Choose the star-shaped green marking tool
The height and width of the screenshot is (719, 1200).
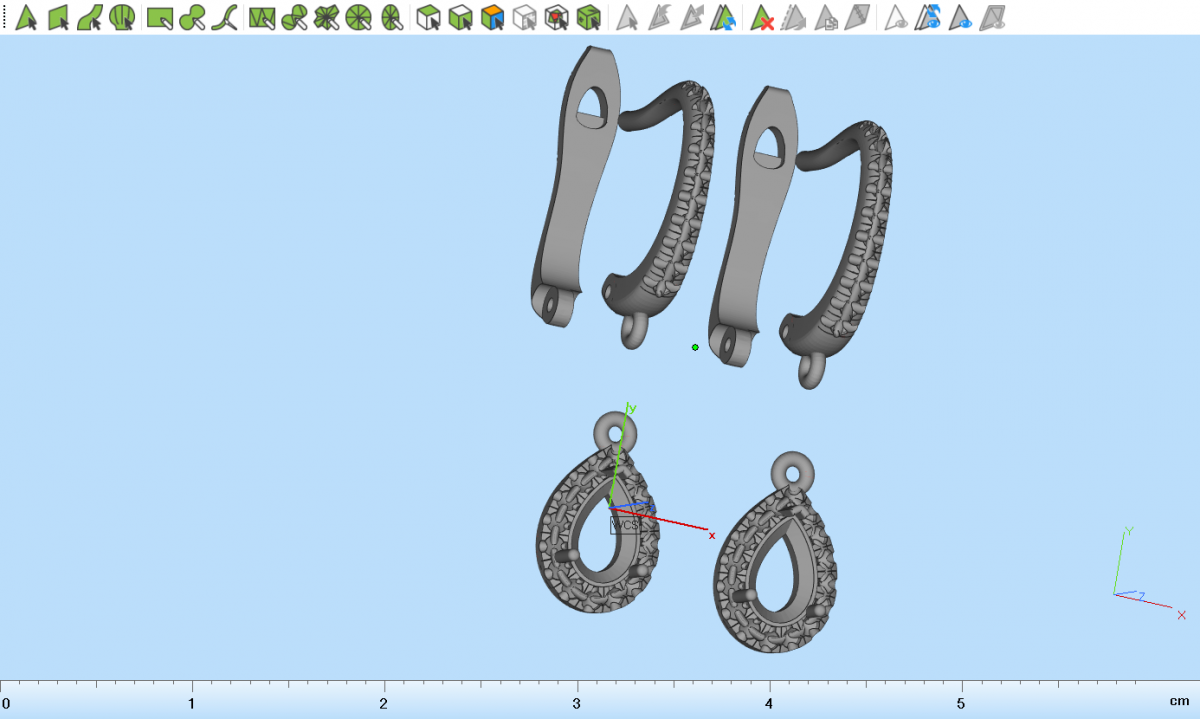click(327, 17)
